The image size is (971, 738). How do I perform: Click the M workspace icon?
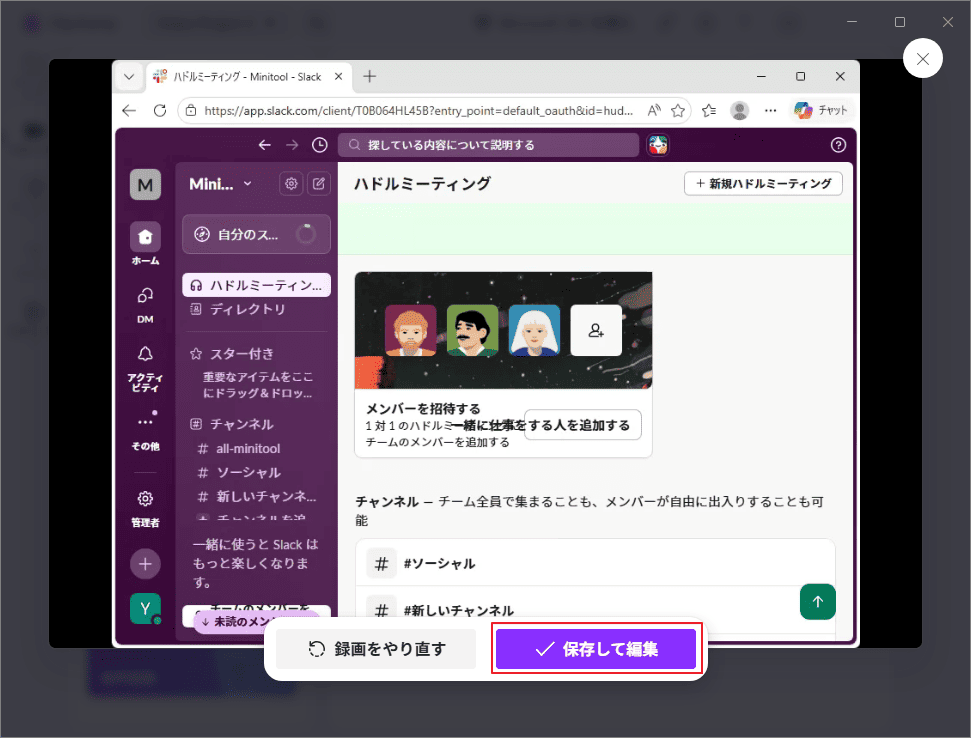point(145,184)
